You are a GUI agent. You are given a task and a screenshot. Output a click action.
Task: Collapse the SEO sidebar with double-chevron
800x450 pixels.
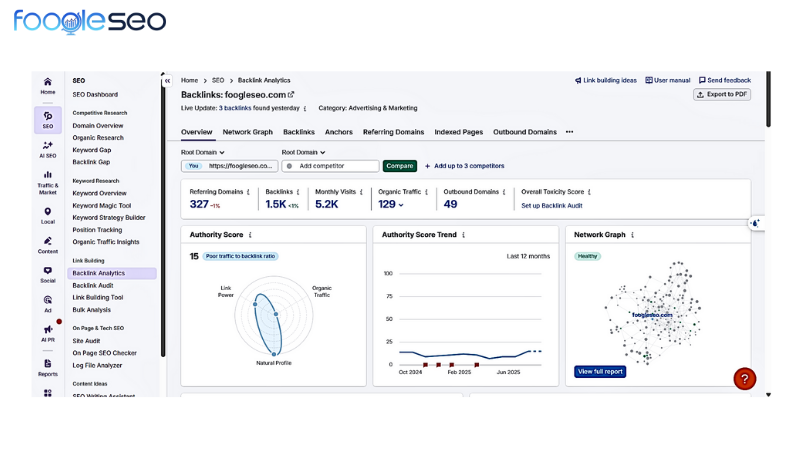[167, 81]
